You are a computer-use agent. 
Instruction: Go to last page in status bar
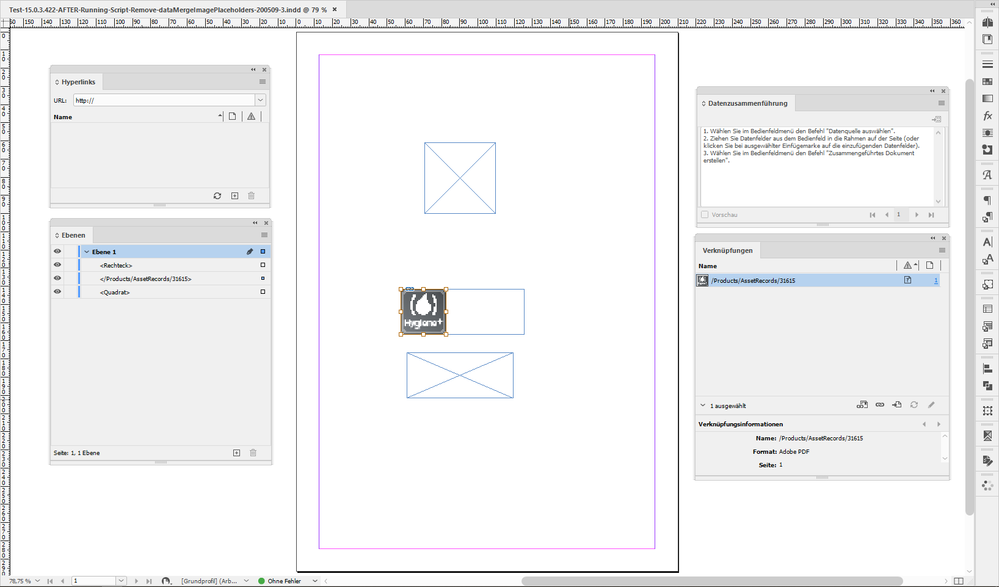(149, 581)
